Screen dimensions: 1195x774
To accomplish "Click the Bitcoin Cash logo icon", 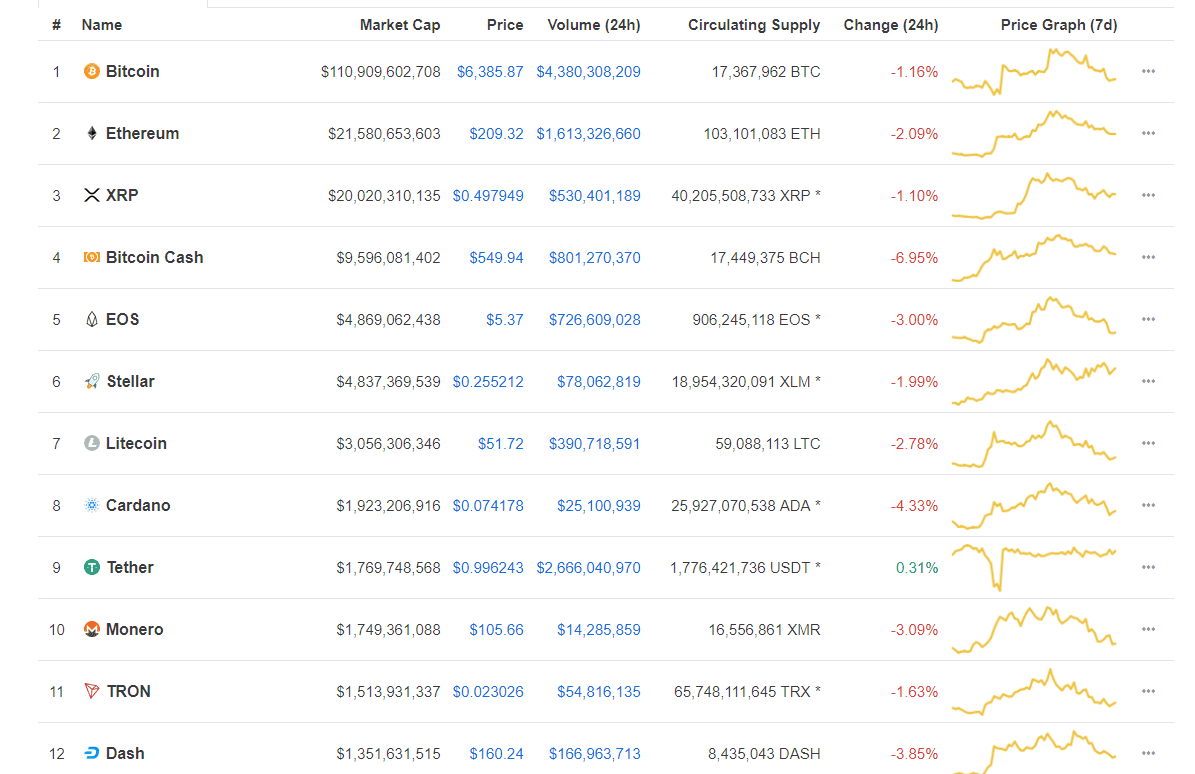I will click(91, 257).
